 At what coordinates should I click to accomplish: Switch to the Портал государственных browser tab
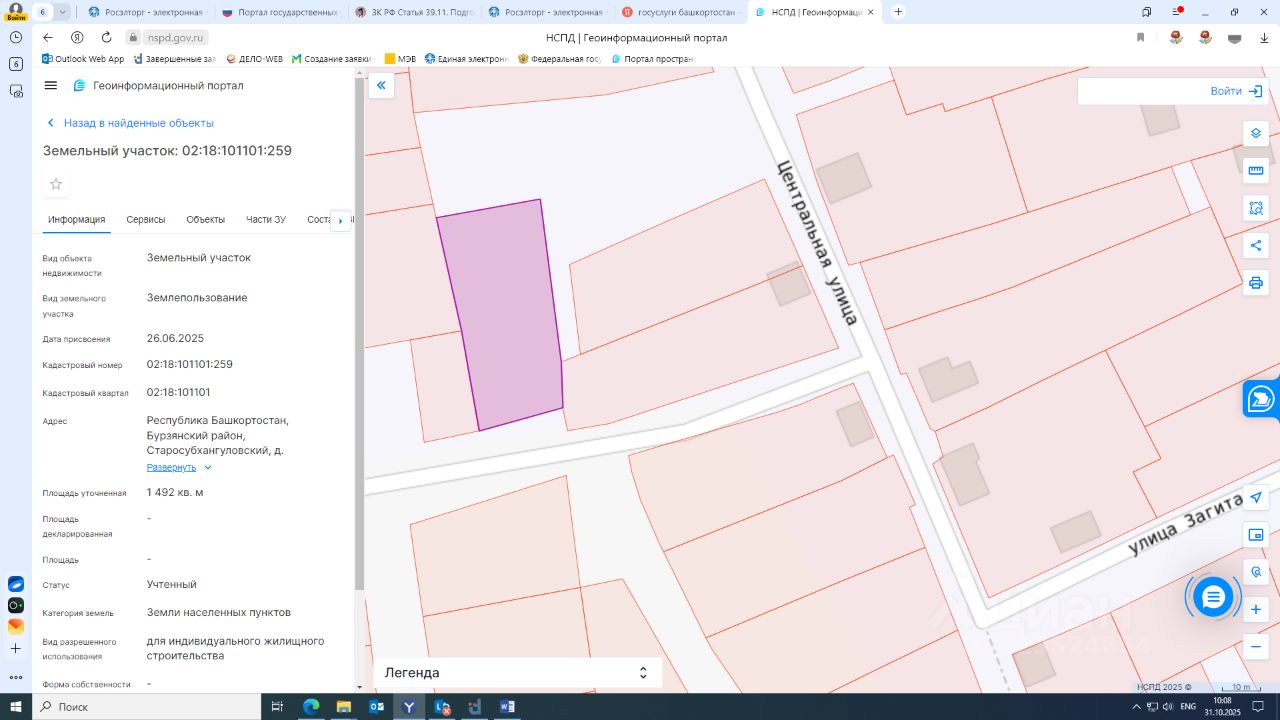click(x=280, y=12)
